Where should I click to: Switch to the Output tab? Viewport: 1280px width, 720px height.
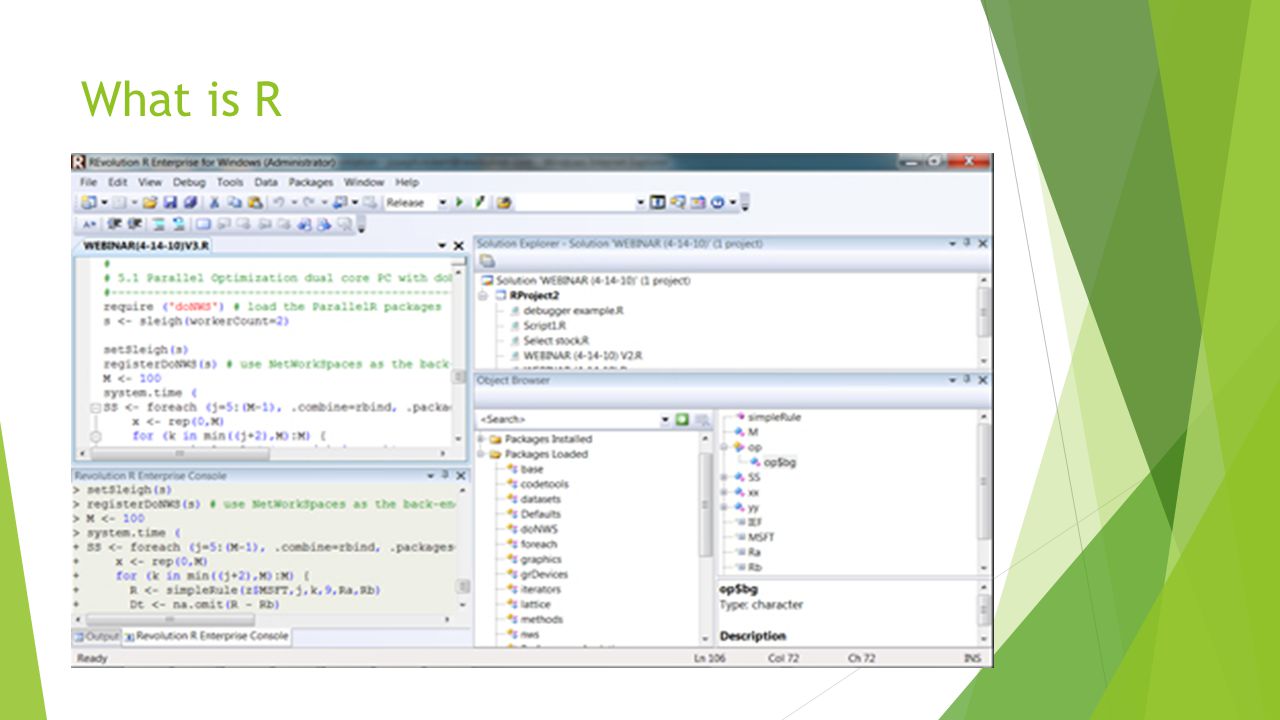pyautogui.click(x=97, y=636)
